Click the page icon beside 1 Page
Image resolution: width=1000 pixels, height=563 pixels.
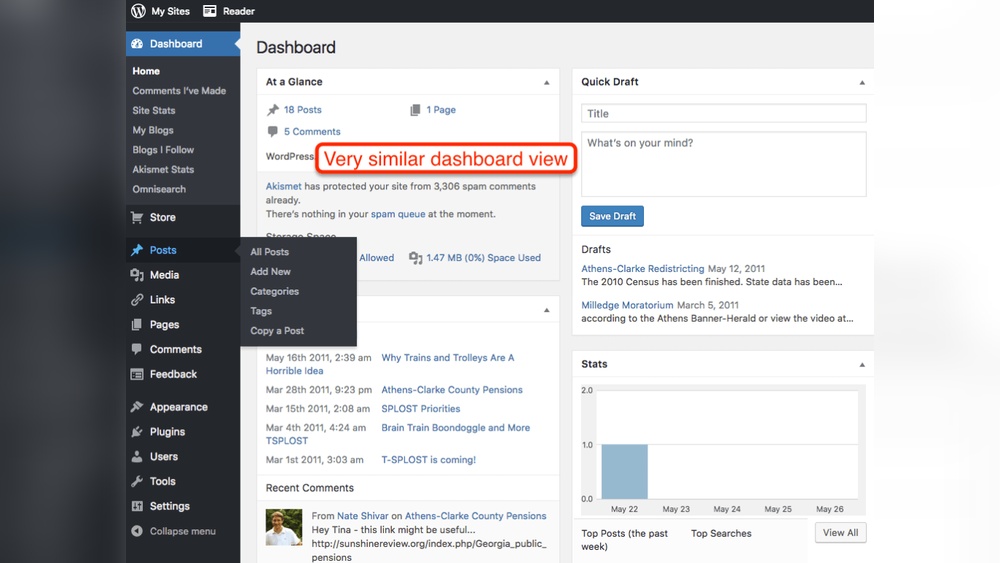(x=415, y=110)
